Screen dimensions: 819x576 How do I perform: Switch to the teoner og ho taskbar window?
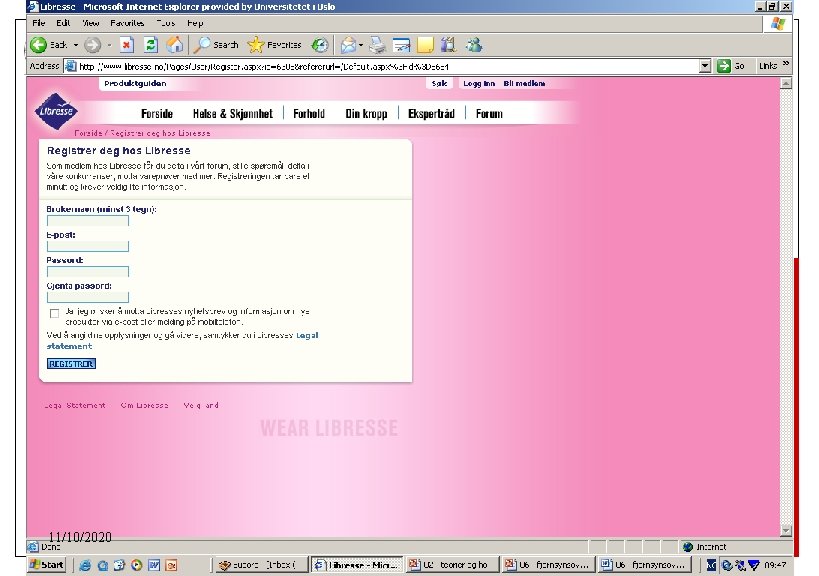coord(452,565)
